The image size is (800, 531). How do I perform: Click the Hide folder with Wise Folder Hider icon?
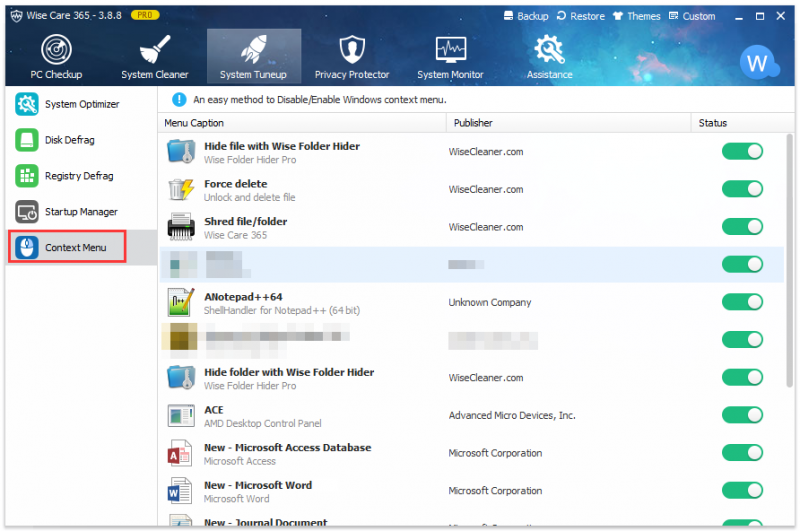click(x=181, y=377)
